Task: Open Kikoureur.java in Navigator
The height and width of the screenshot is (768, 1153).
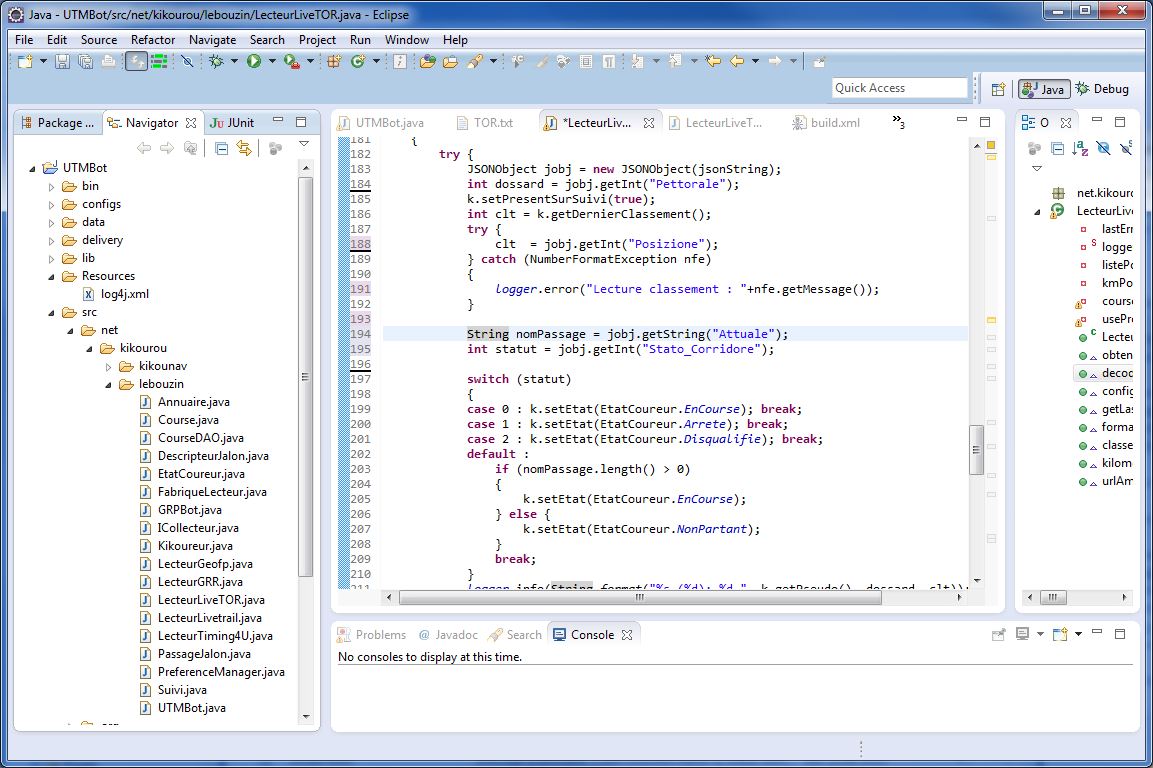Action: [195, 546]
